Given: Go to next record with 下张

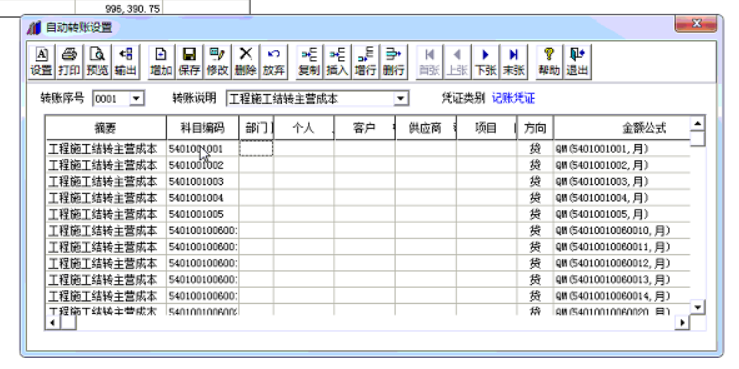Looking at the screenshot, I should tap(485, 61).
